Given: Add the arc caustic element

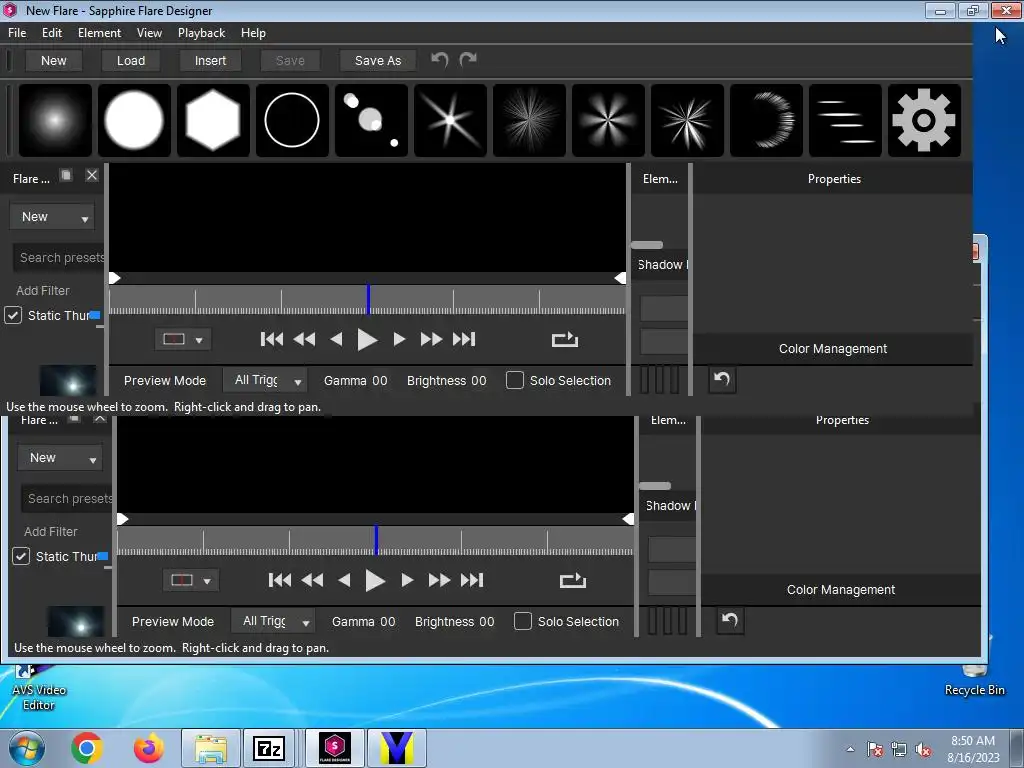Looking at the screenshot, I should (766, 120).
